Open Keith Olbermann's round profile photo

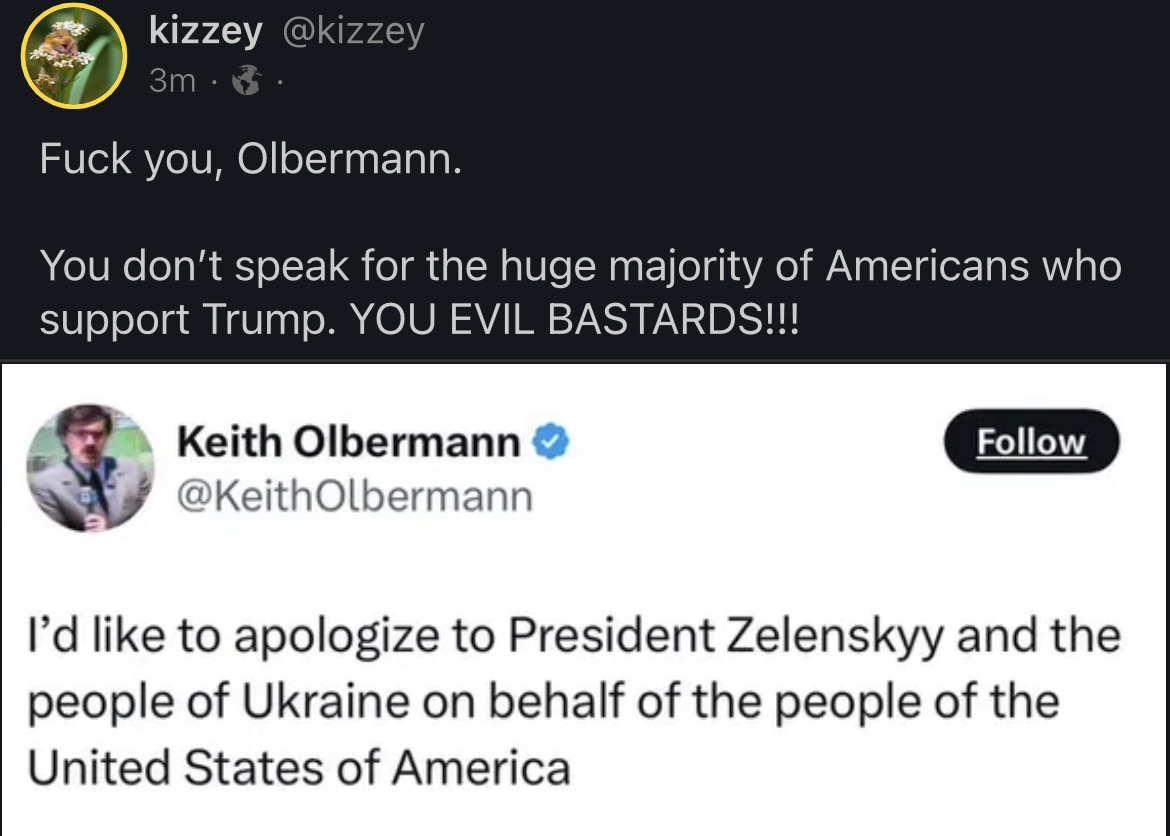[x=89, y=468]
